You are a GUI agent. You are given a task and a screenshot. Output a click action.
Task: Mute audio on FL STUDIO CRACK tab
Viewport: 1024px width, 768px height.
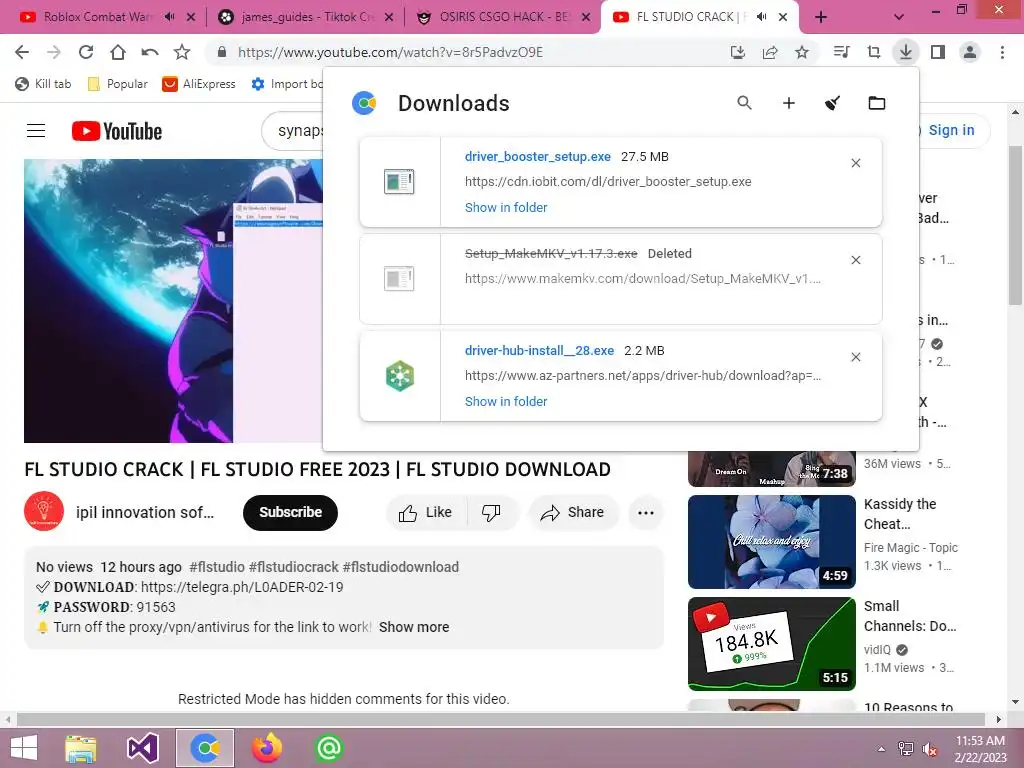761,17
